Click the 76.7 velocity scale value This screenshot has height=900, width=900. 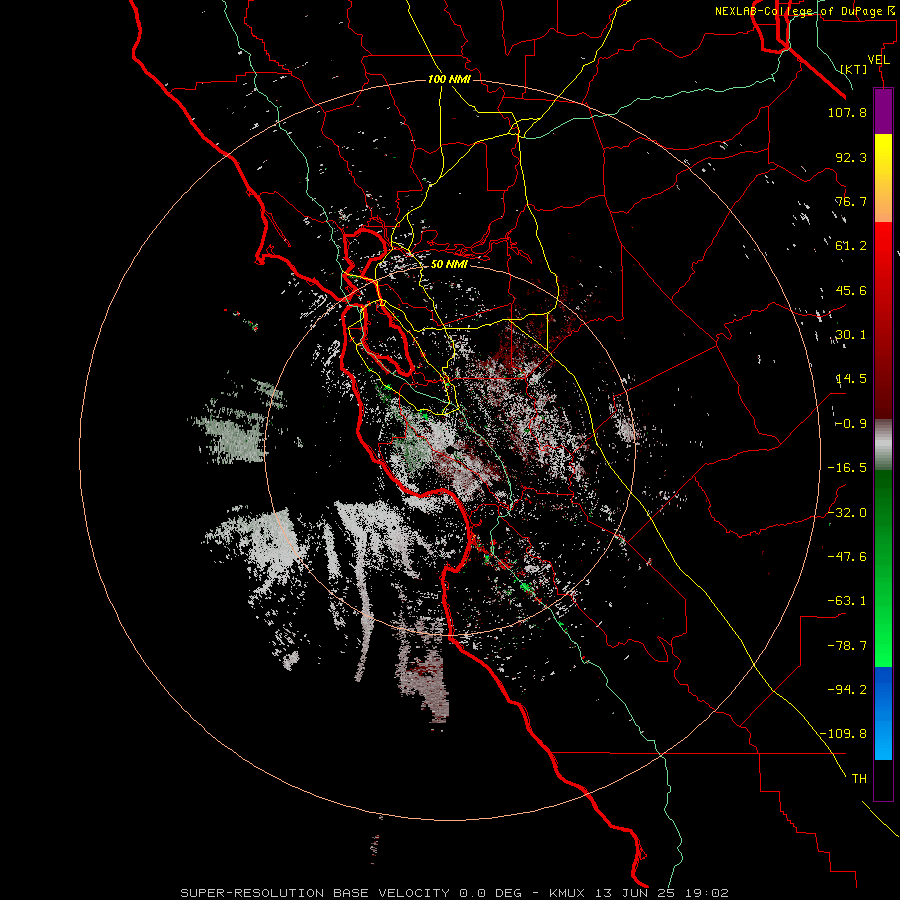[851, 201]
